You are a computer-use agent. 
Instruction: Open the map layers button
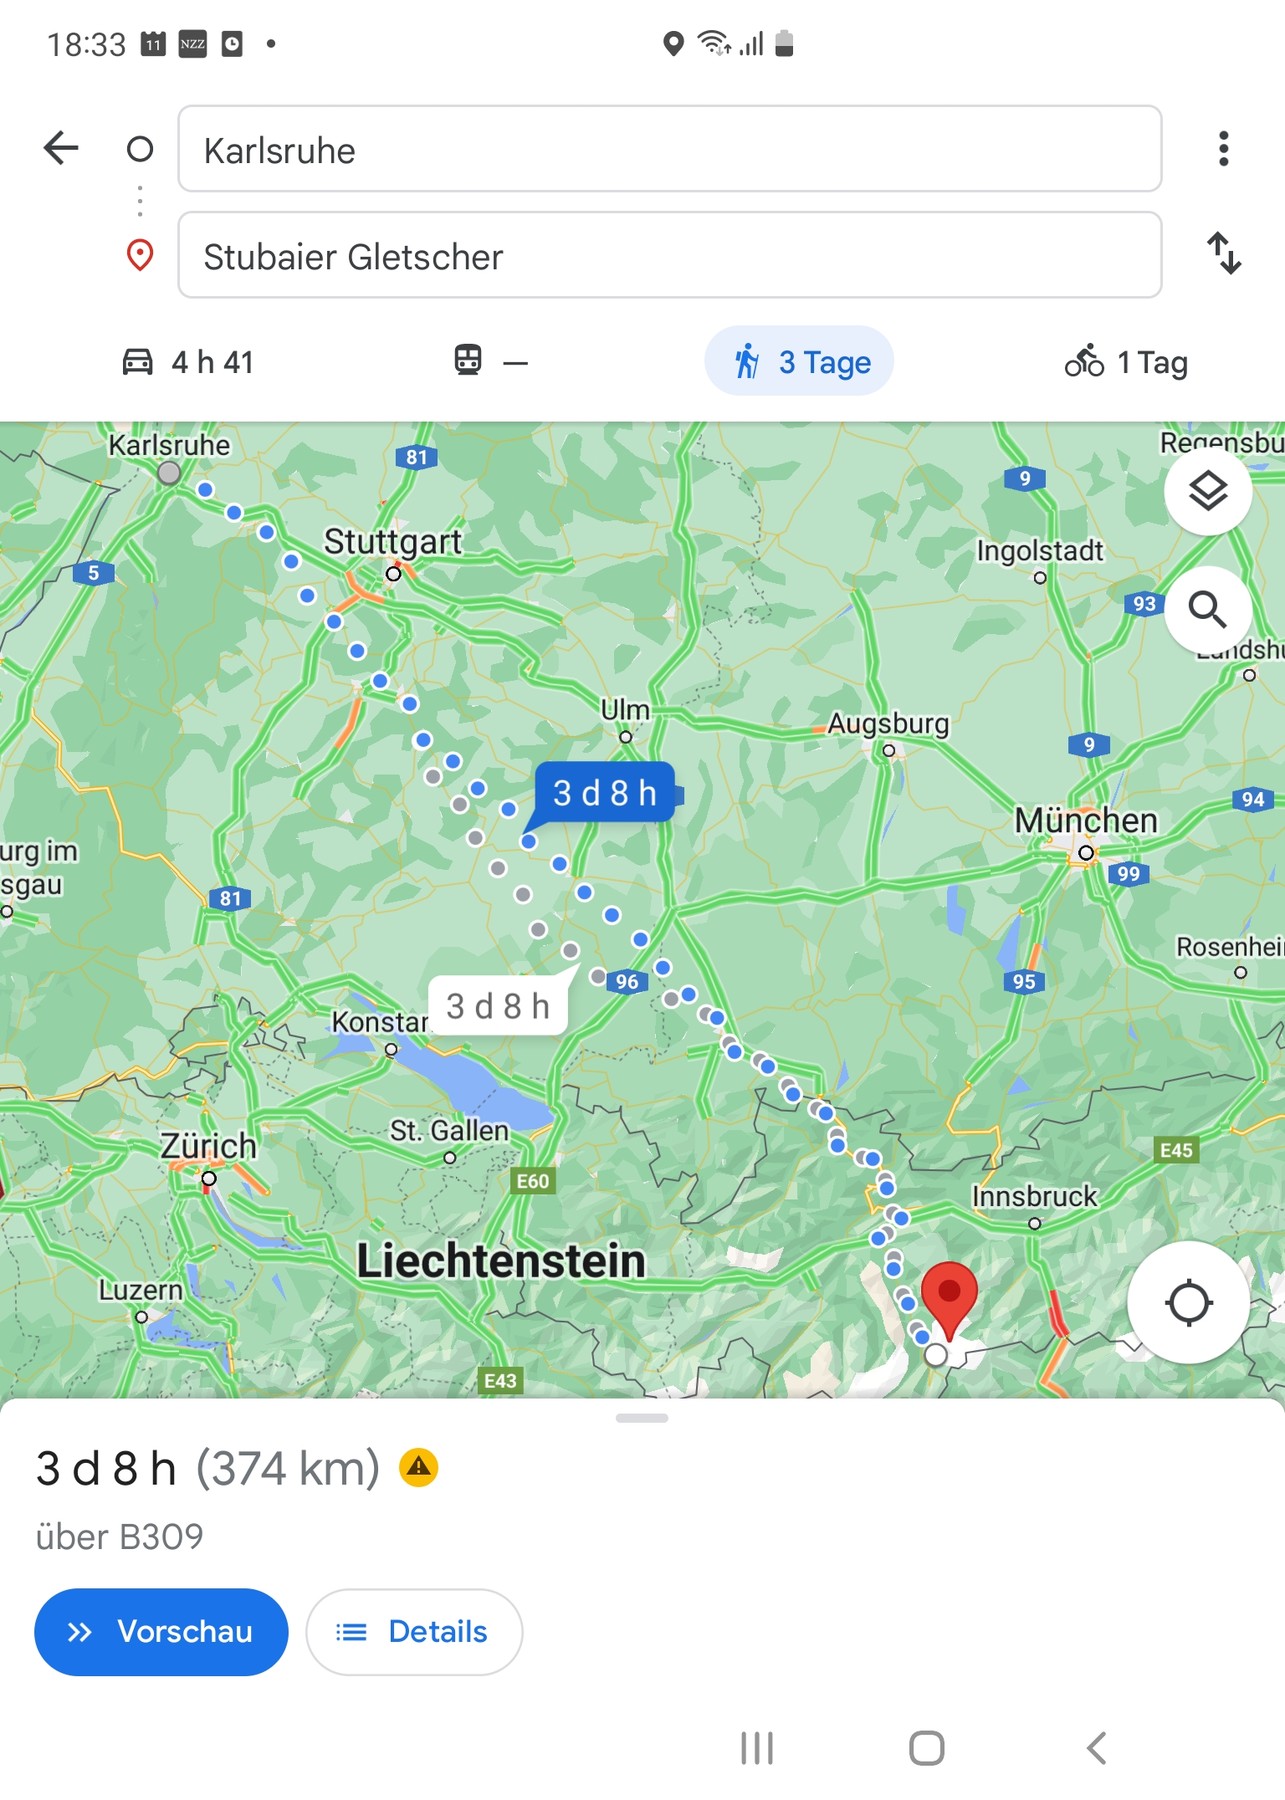tap(1207, 491)
